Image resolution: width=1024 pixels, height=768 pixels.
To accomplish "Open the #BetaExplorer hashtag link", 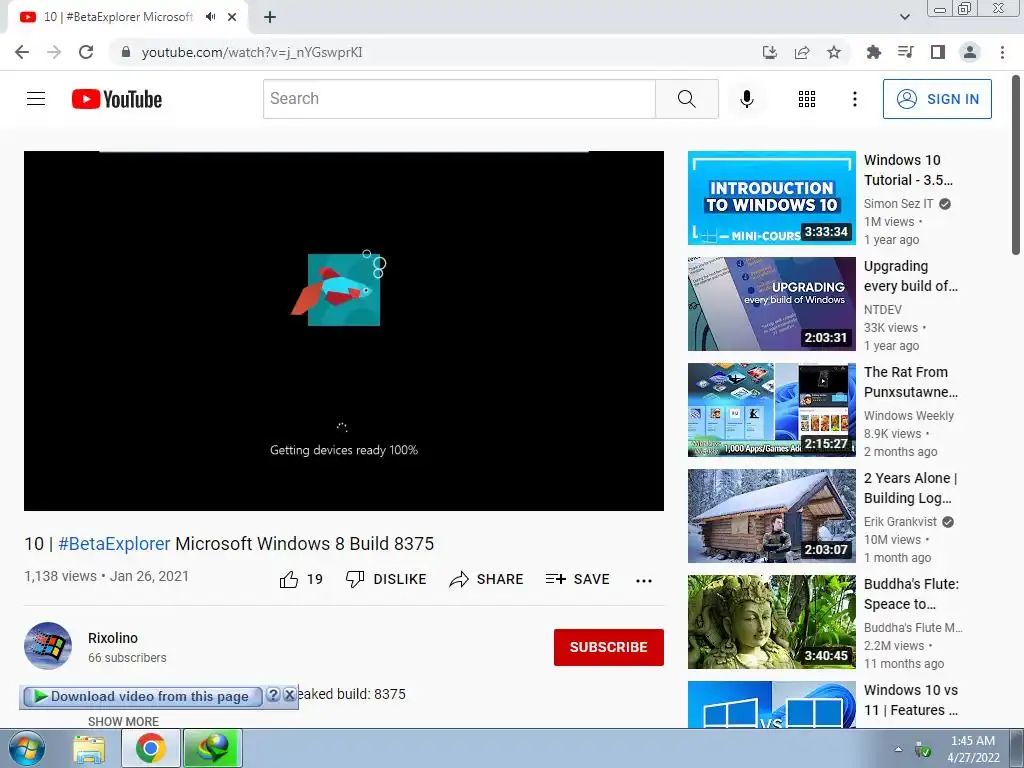I will 114,544.
